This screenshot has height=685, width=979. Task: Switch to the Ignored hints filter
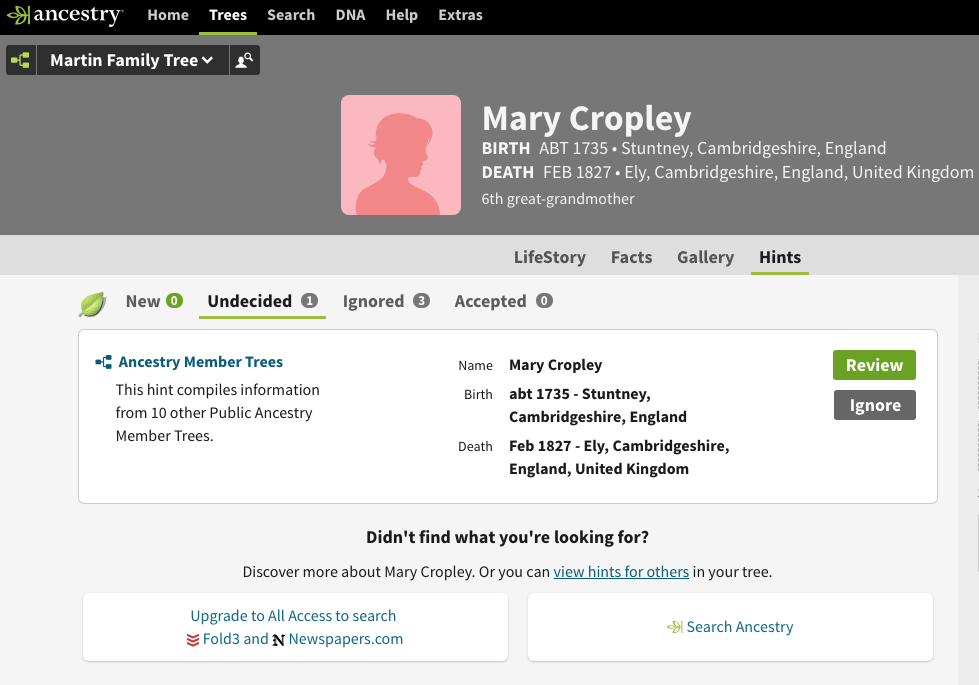coord(374,301)
